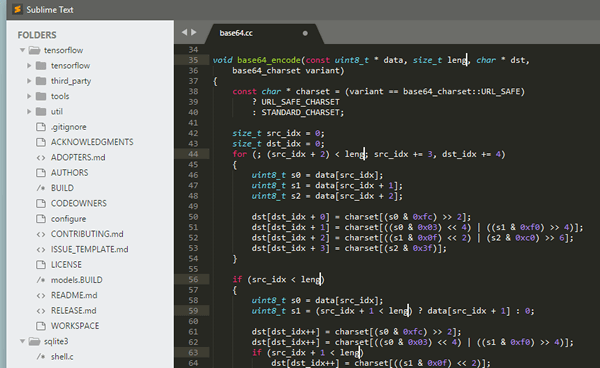Click the ADOPTERS.md markup icon

[41, 157]
